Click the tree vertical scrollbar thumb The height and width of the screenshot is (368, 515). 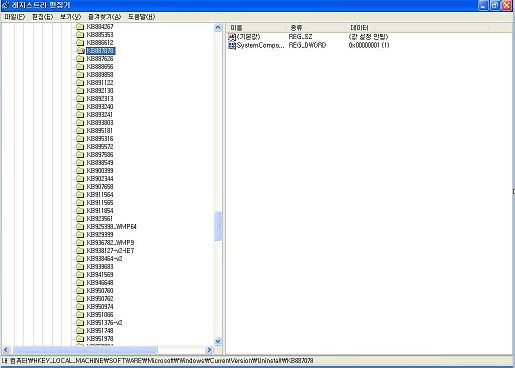218,226
